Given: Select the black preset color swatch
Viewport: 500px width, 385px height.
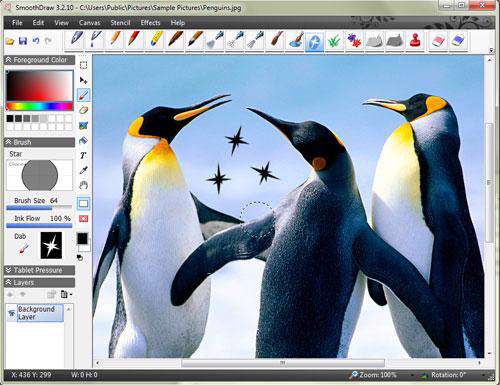Looking at the screenshot, I should click(10, 118).
